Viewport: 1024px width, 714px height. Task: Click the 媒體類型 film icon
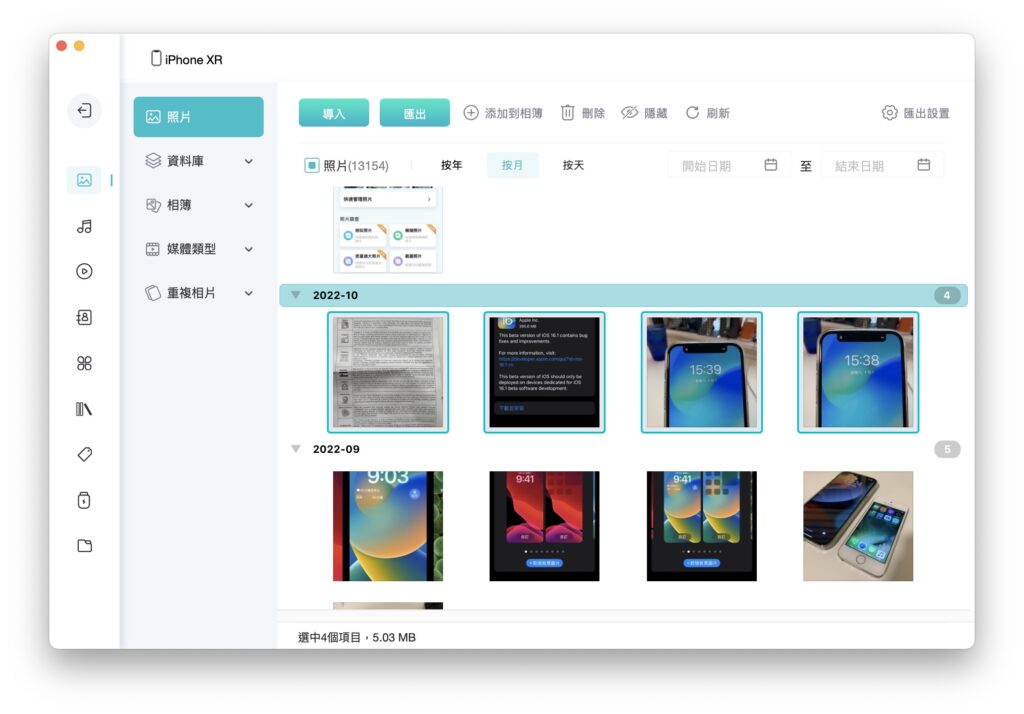[153, 249]
